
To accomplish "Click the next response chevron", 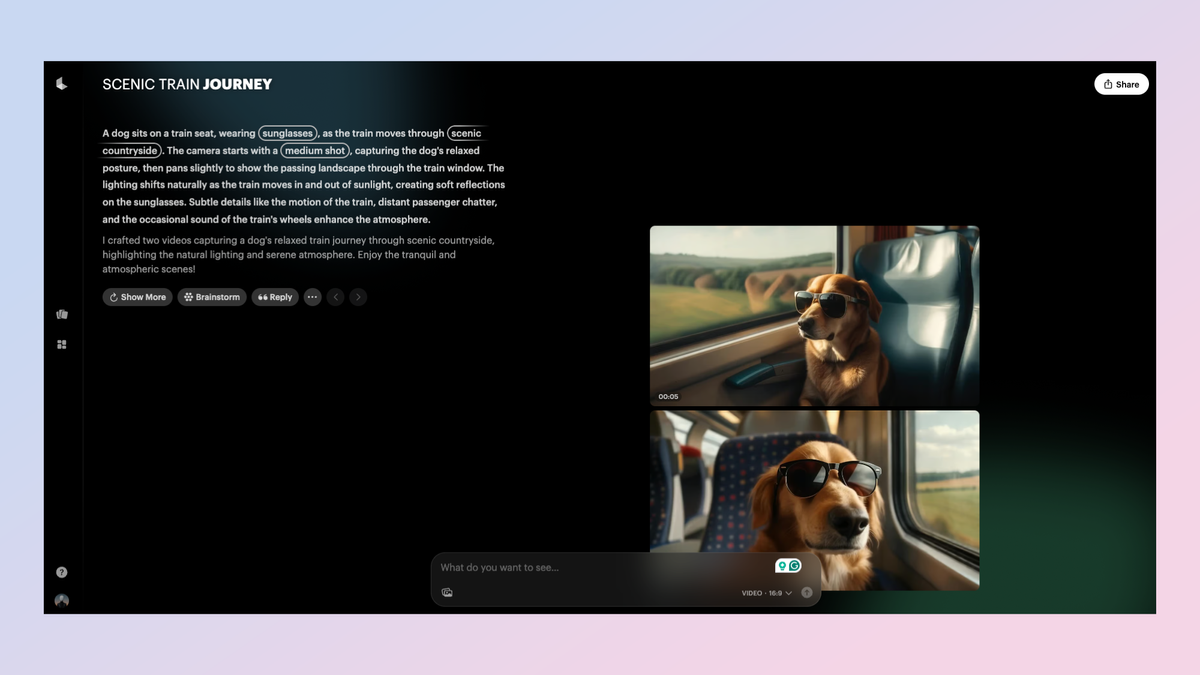I will coord(358,297).
